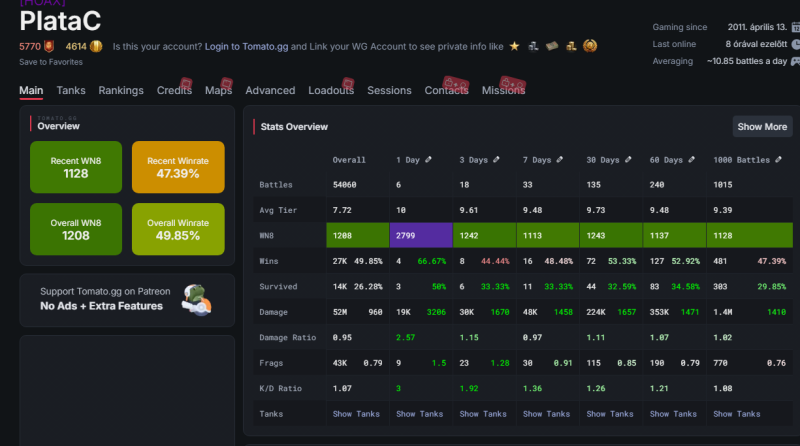Screen dimensions: 800x446
Task: Open the Credits tab
Action: click(x=174, y=90)
